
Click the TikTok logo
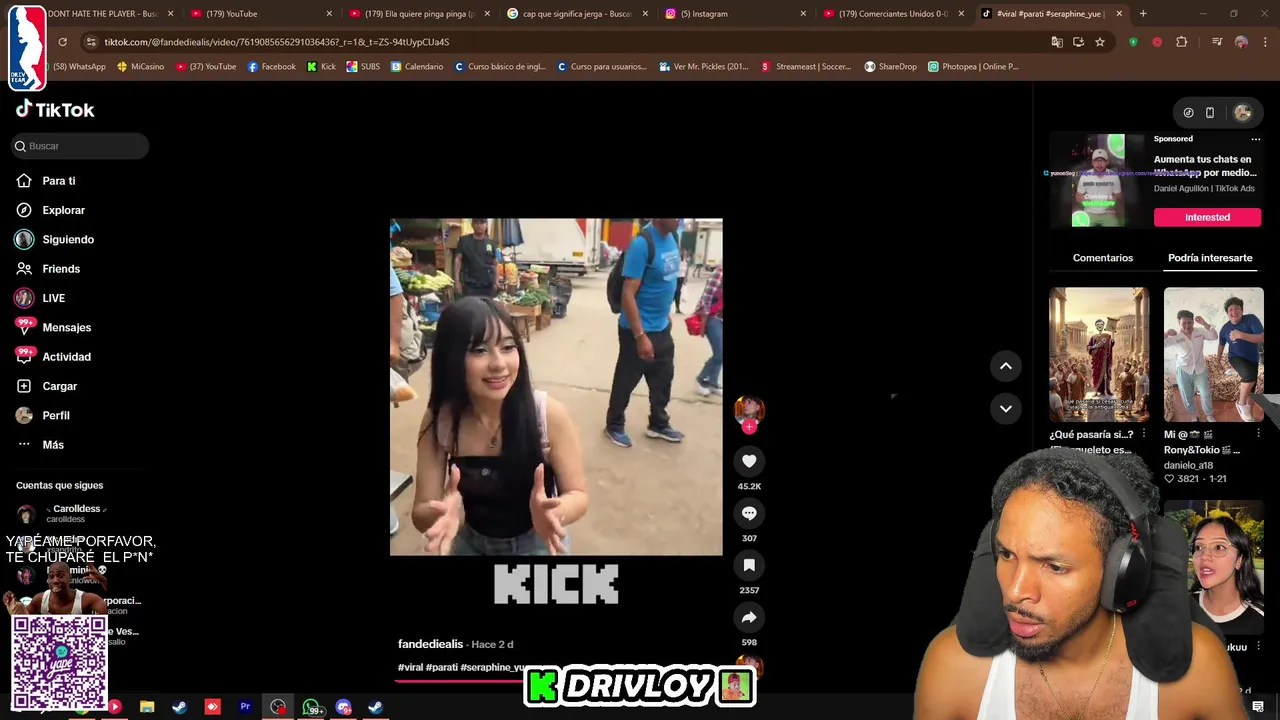coord(55,110)
